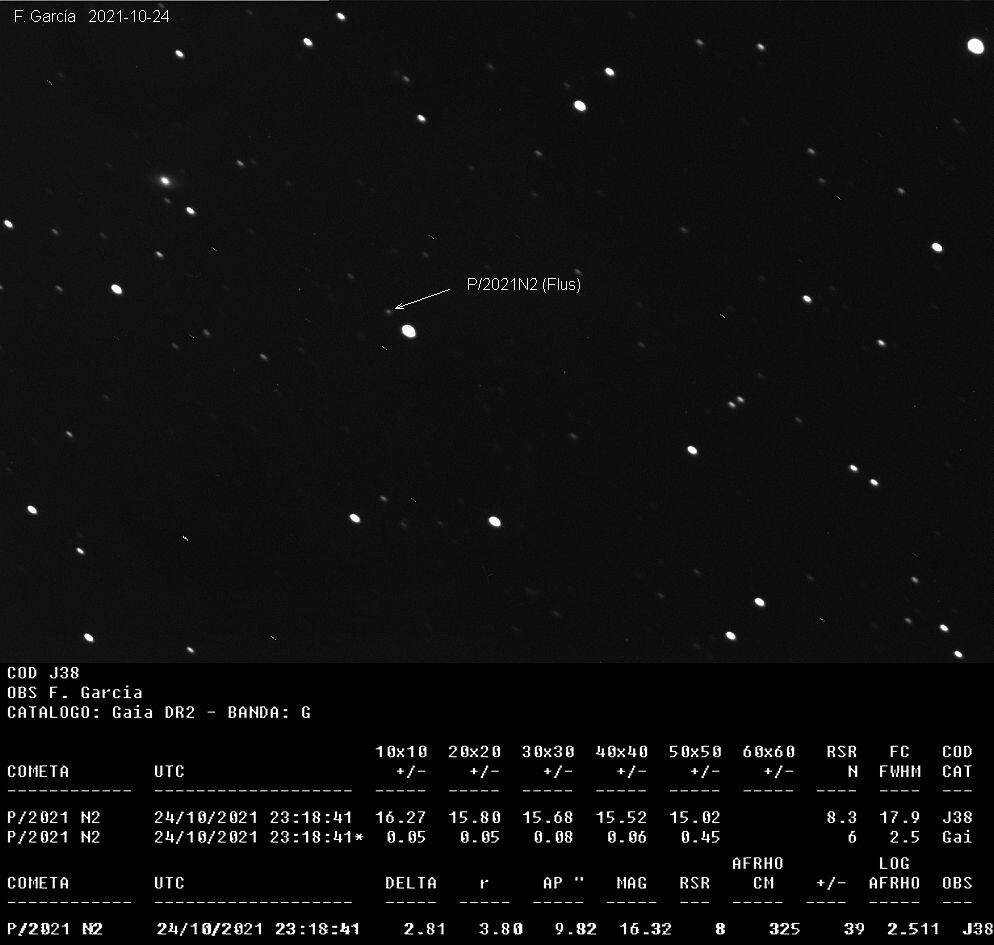Image resolution: width=994 pixels, height=945 pixels.
Task: Click the 'P/2021N2 (Flus)' comet label
Action: point(524,284)
